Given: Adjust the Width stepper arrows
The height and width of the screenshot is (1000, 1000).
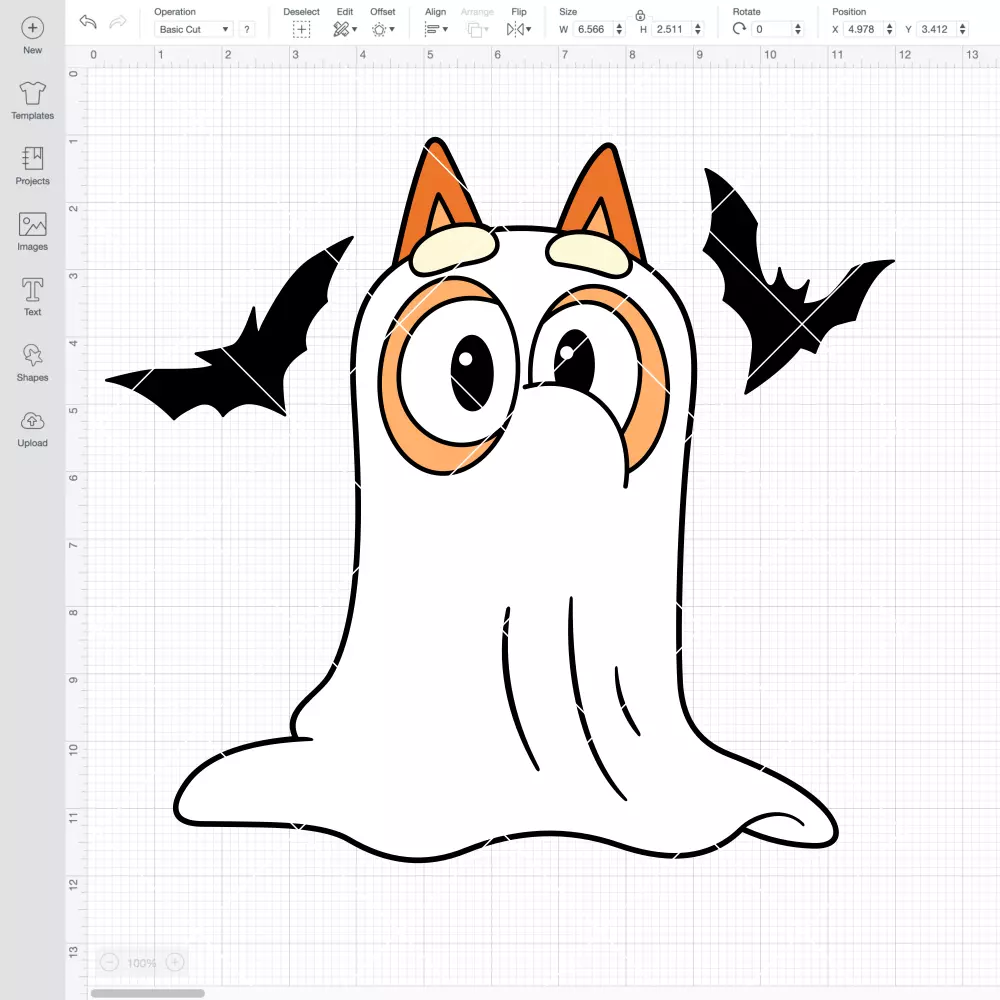Looking at the screenshot, I should 619,29.
